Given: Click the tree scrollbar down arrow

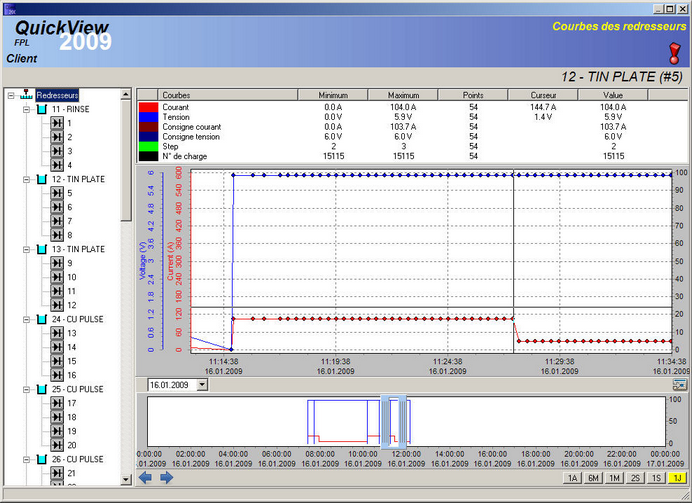Looking at the screenshot, I should click(126, 479).
